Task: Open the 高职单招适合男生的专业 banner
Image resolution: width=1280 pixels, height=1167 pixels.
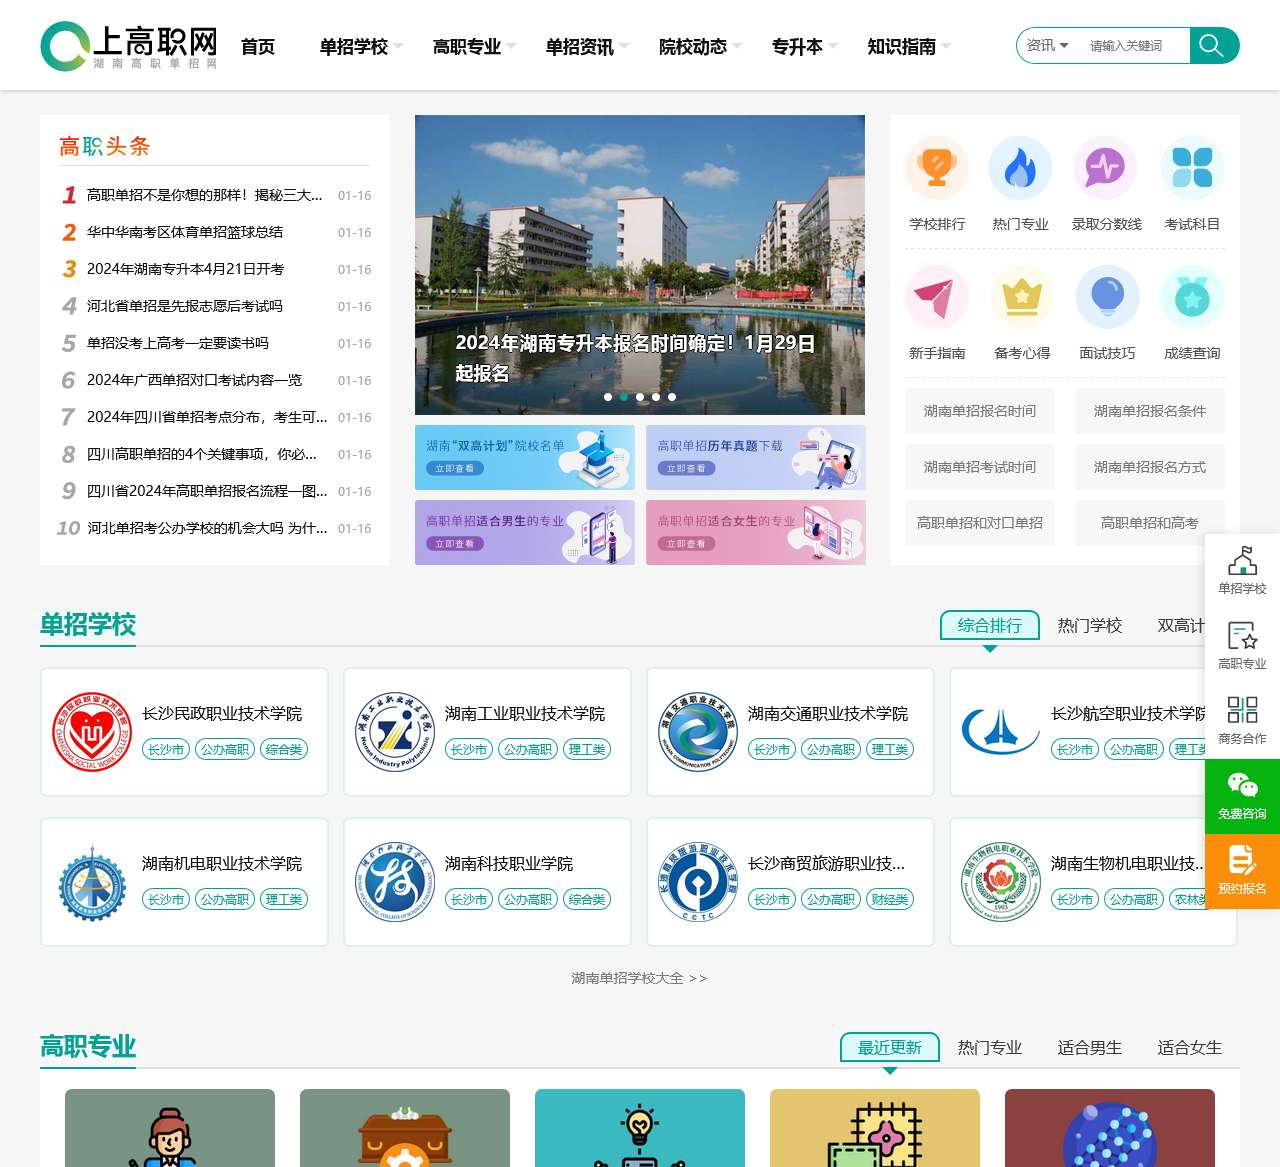Action: 525,532
